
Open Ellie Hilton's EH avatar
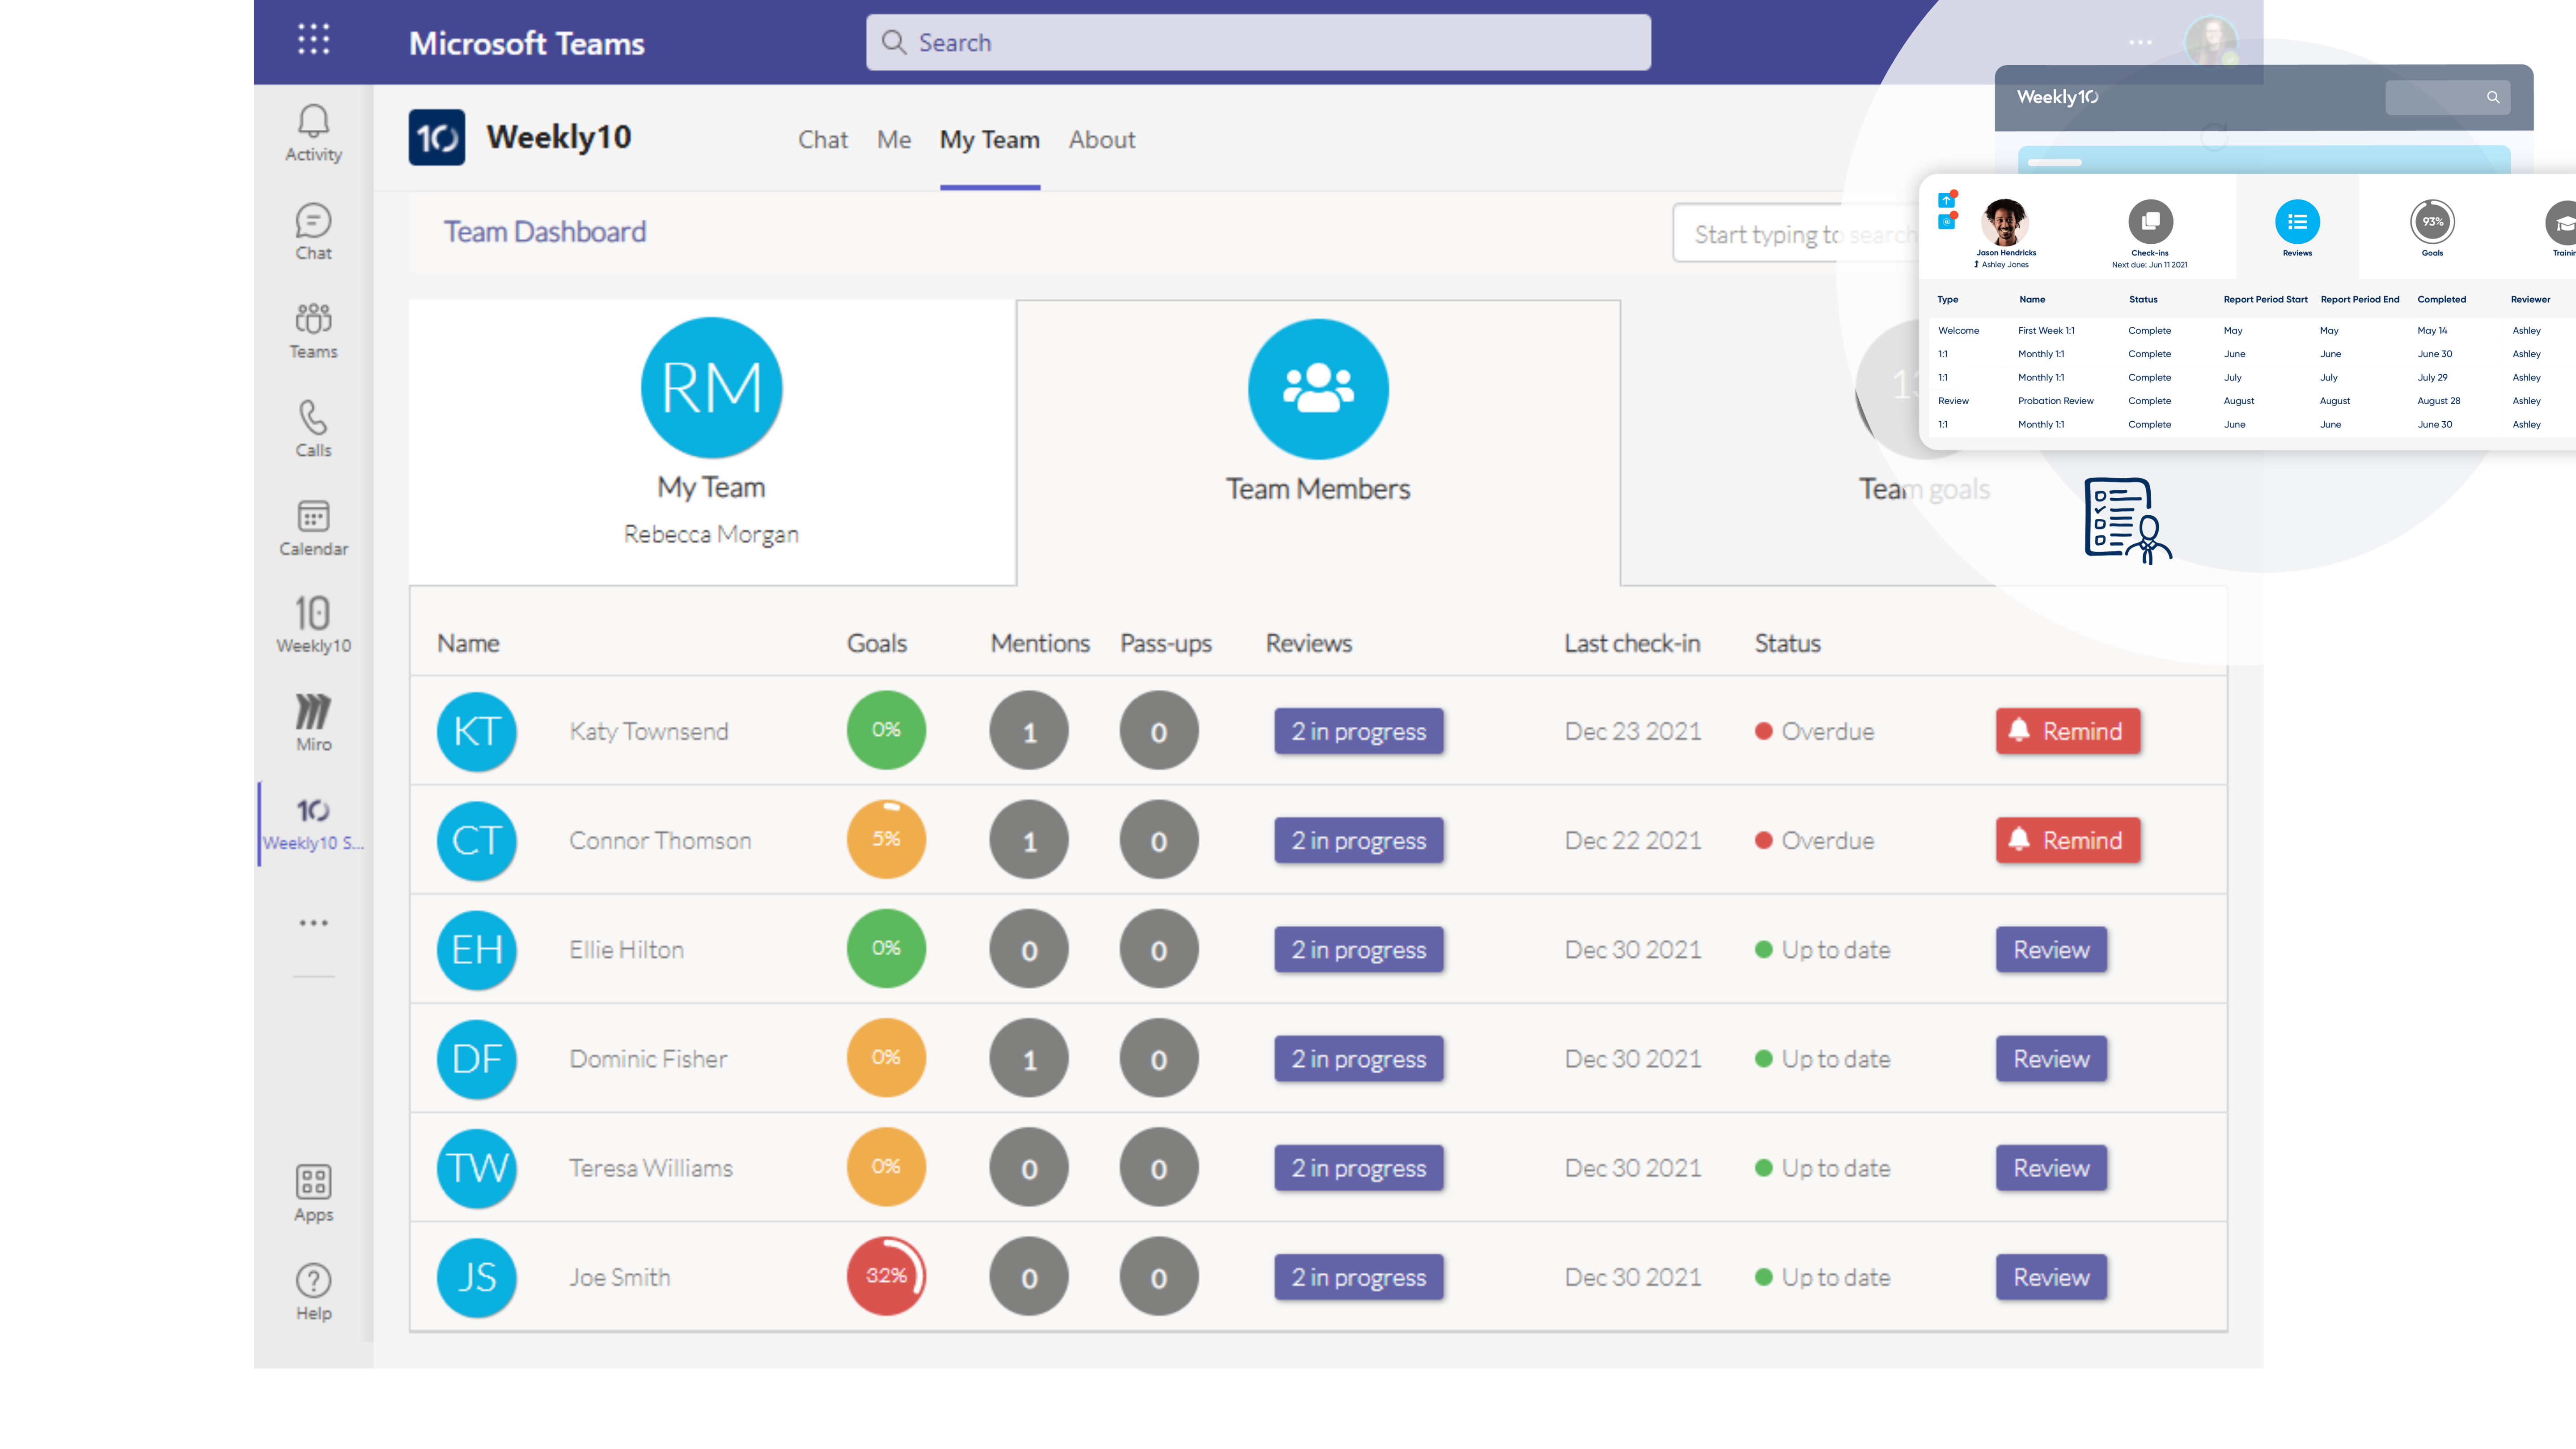point(477,950)
